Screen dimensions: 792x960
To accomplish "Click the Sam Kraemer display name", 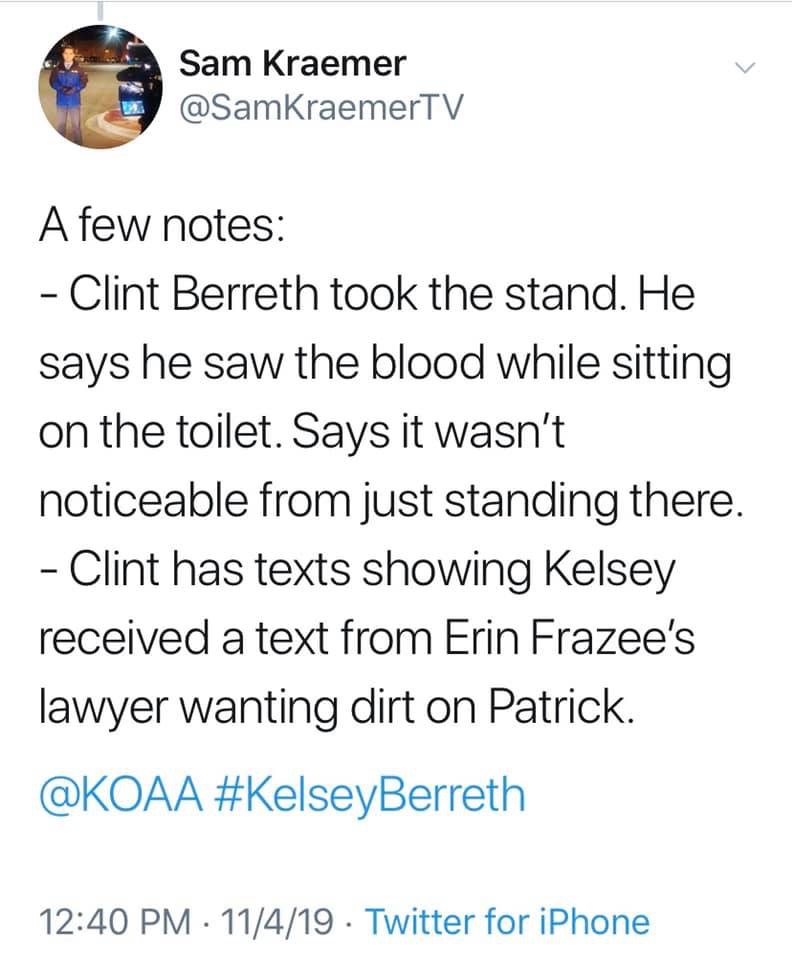I will coord(292,63).
